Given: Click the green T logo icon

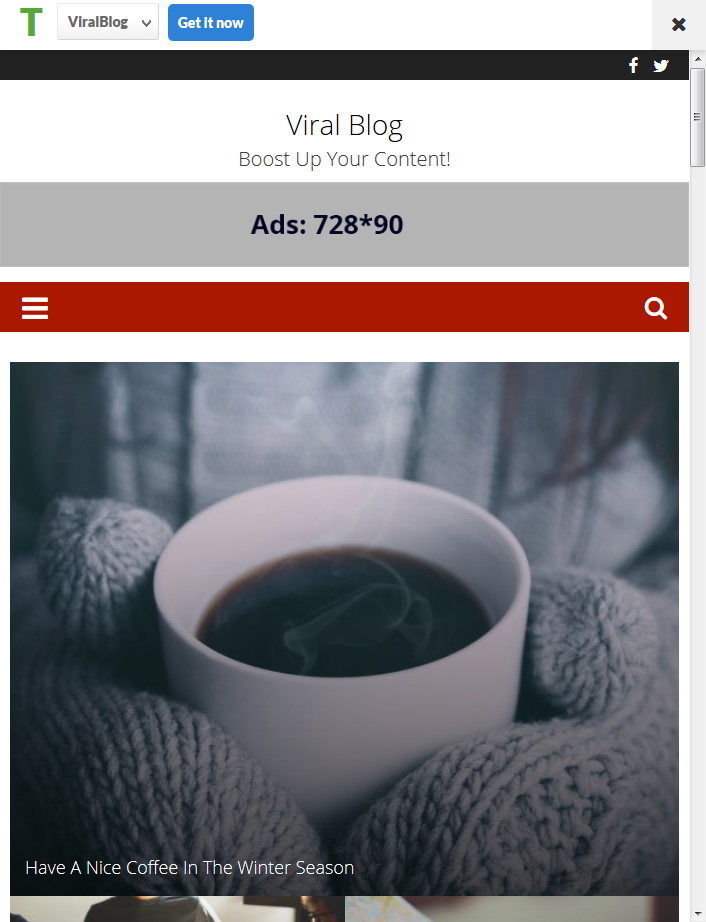Looking at the screenshot, I should point(31,22).
